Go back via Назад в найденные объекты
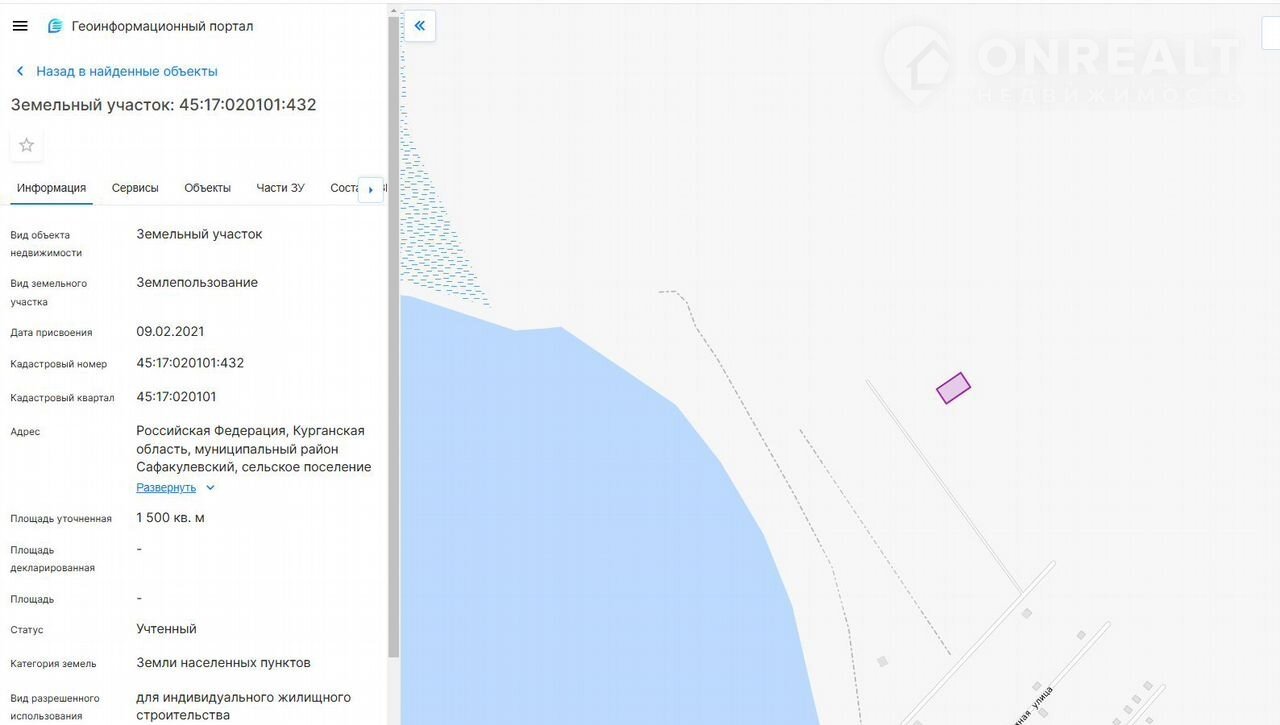 (126, 71)
